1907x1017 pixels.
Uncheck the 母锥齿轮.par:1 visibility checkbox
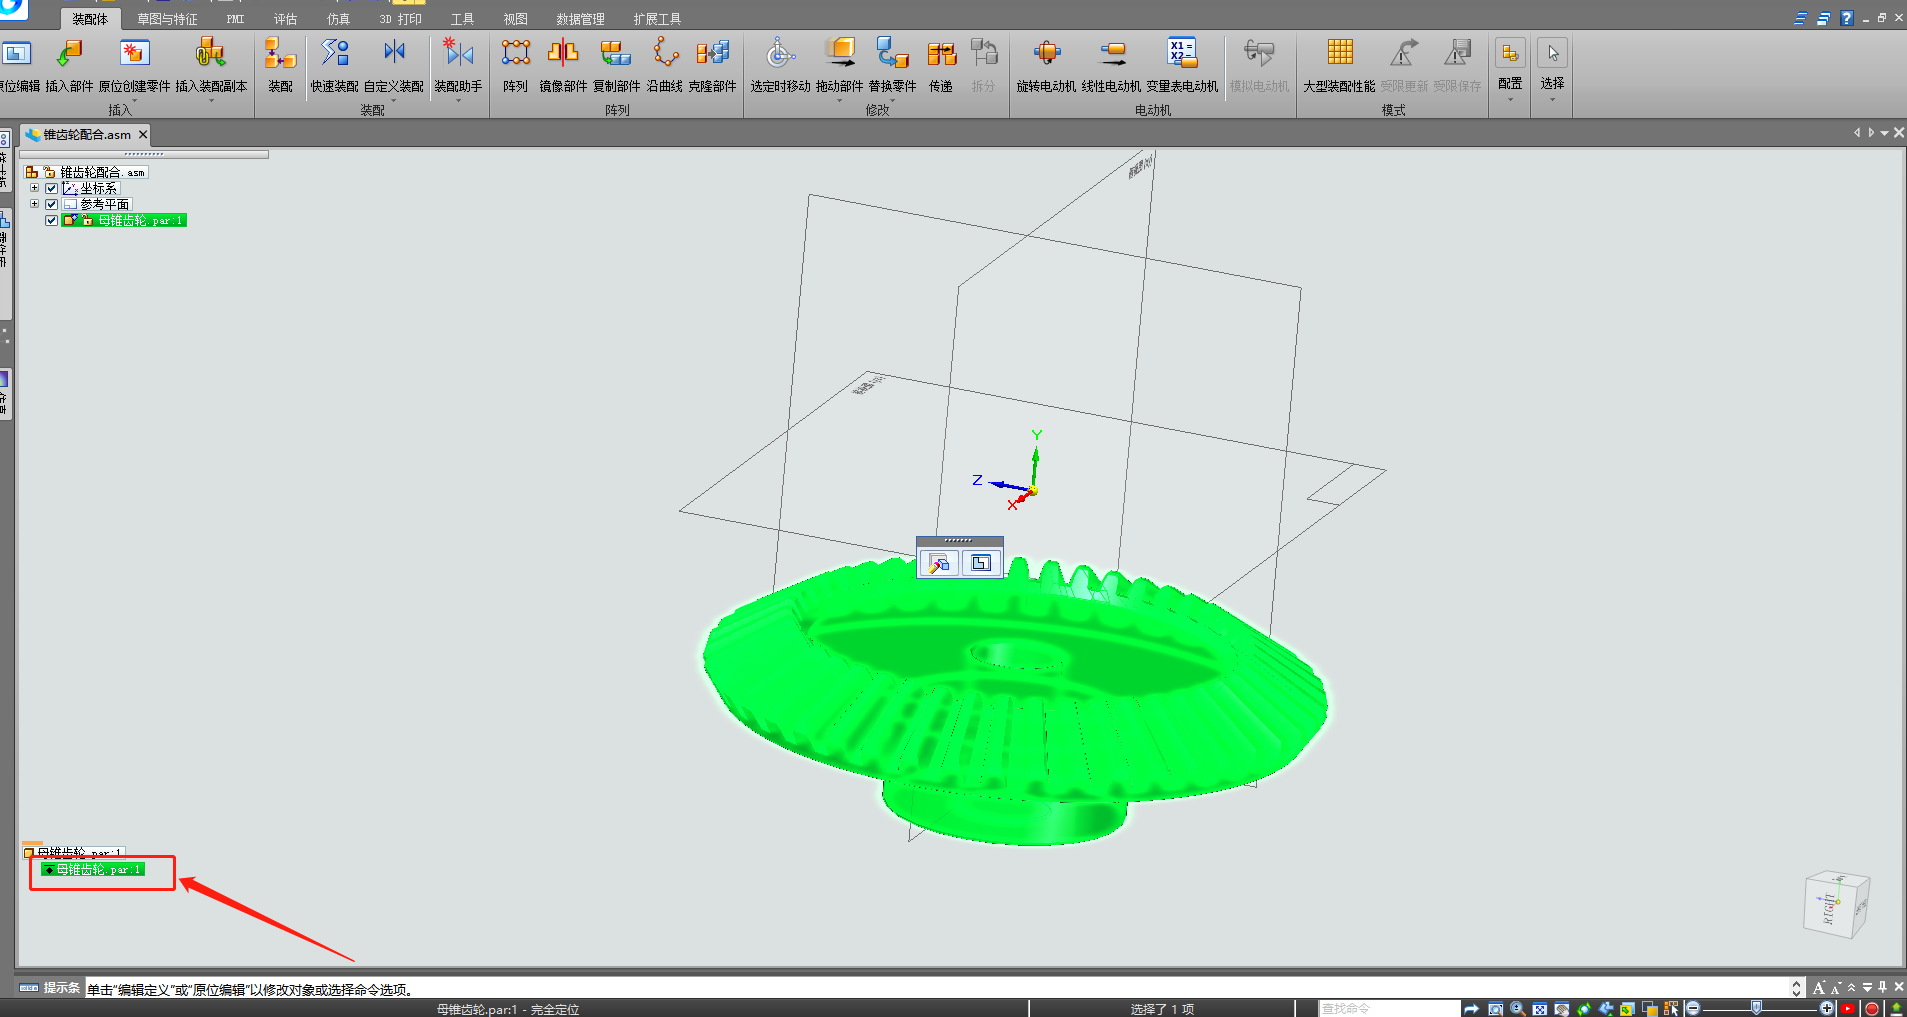pyautogui.click(x=52, y=220)
